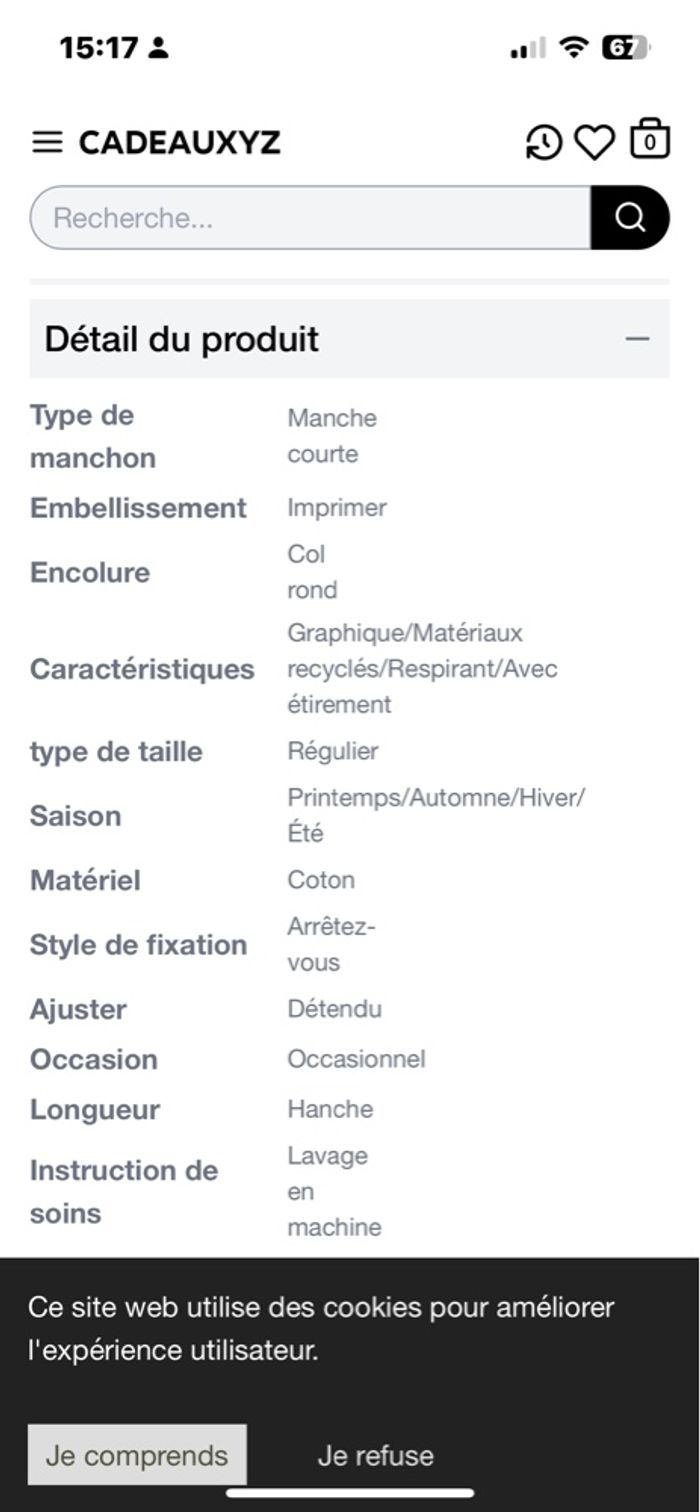Click the Recherche search field
This screenshot has width=700, height=1512.
click(310, 218)
